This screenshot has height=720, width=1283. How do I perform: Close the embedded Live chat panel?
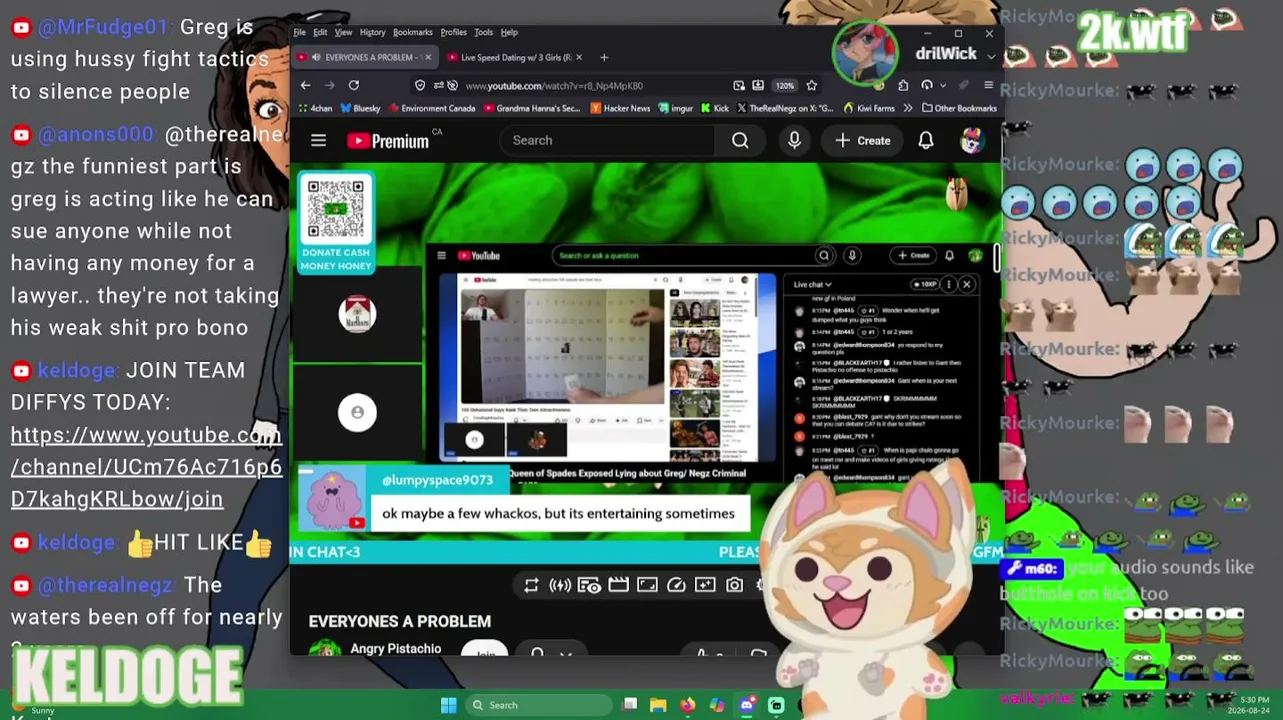[966, 284]
